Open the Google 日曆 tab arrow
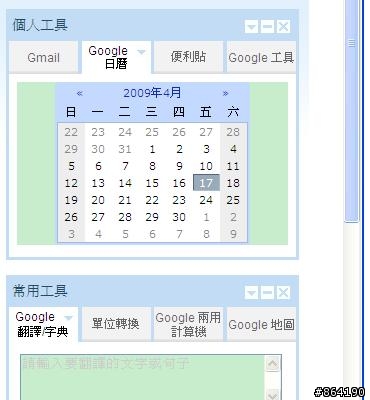The image size is (370, 400). (141, 52)
